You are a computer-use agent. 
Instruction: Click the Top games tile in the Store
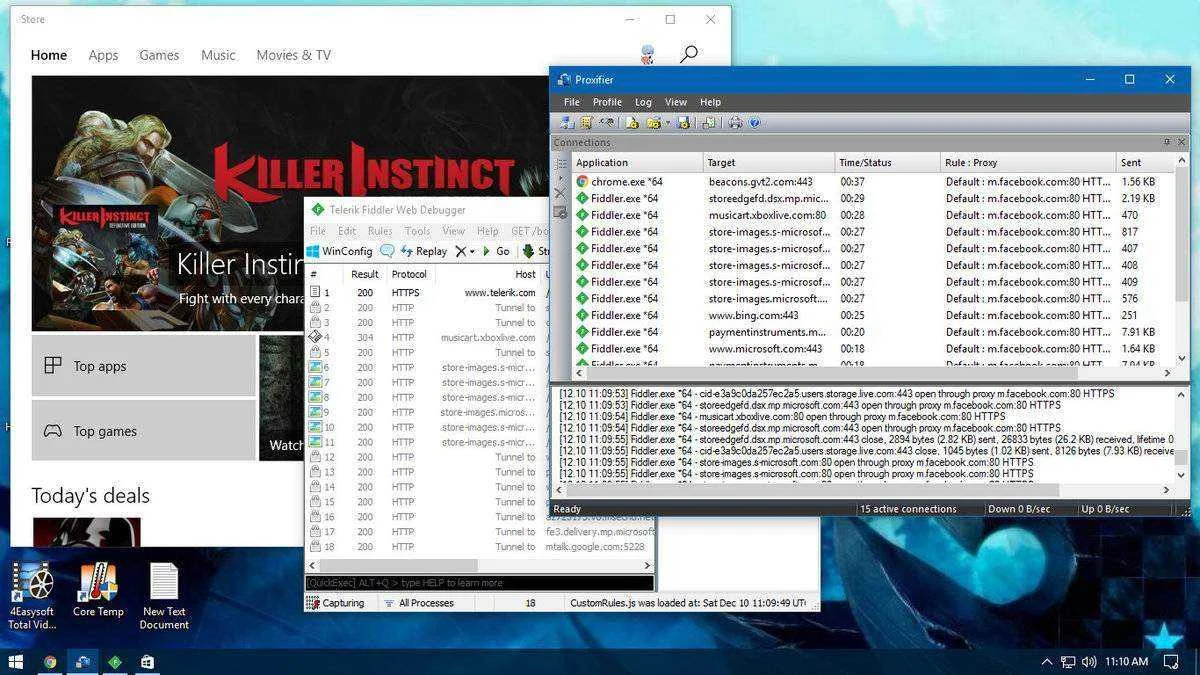coord(144,431)
